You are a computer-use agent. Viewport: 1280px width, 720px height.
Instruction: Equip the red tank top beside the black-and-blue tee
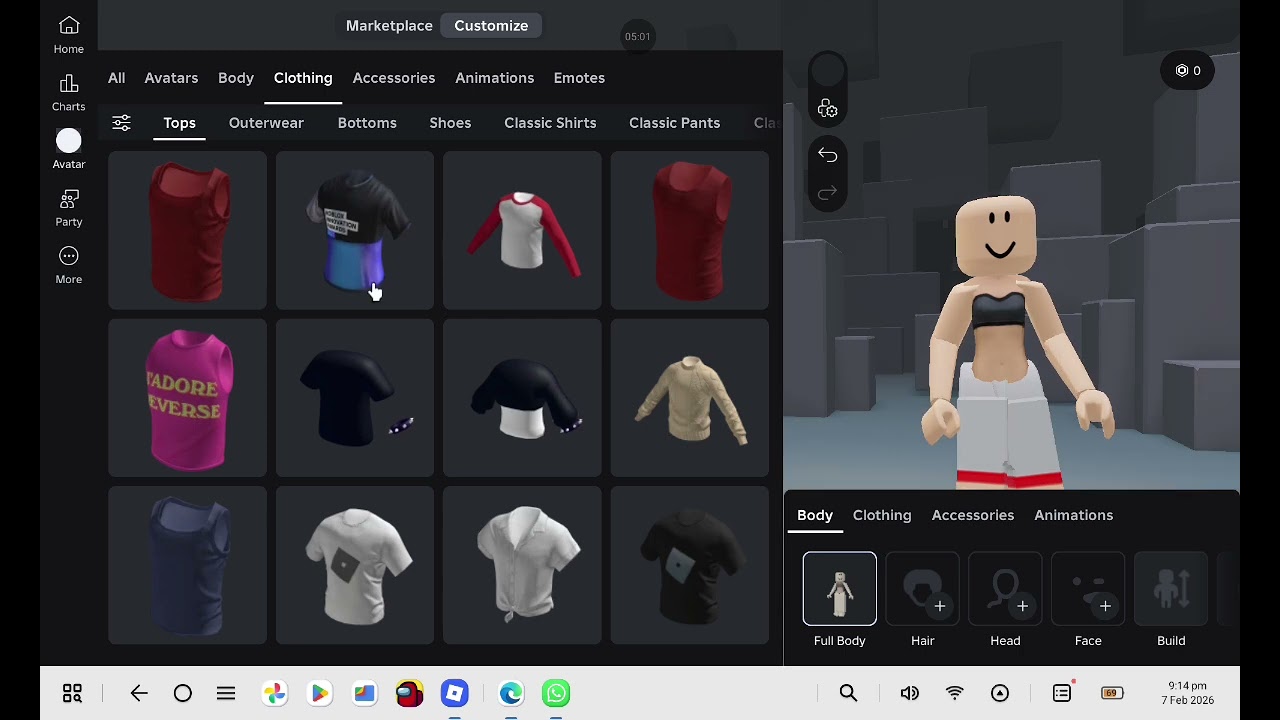click(188, 231)
